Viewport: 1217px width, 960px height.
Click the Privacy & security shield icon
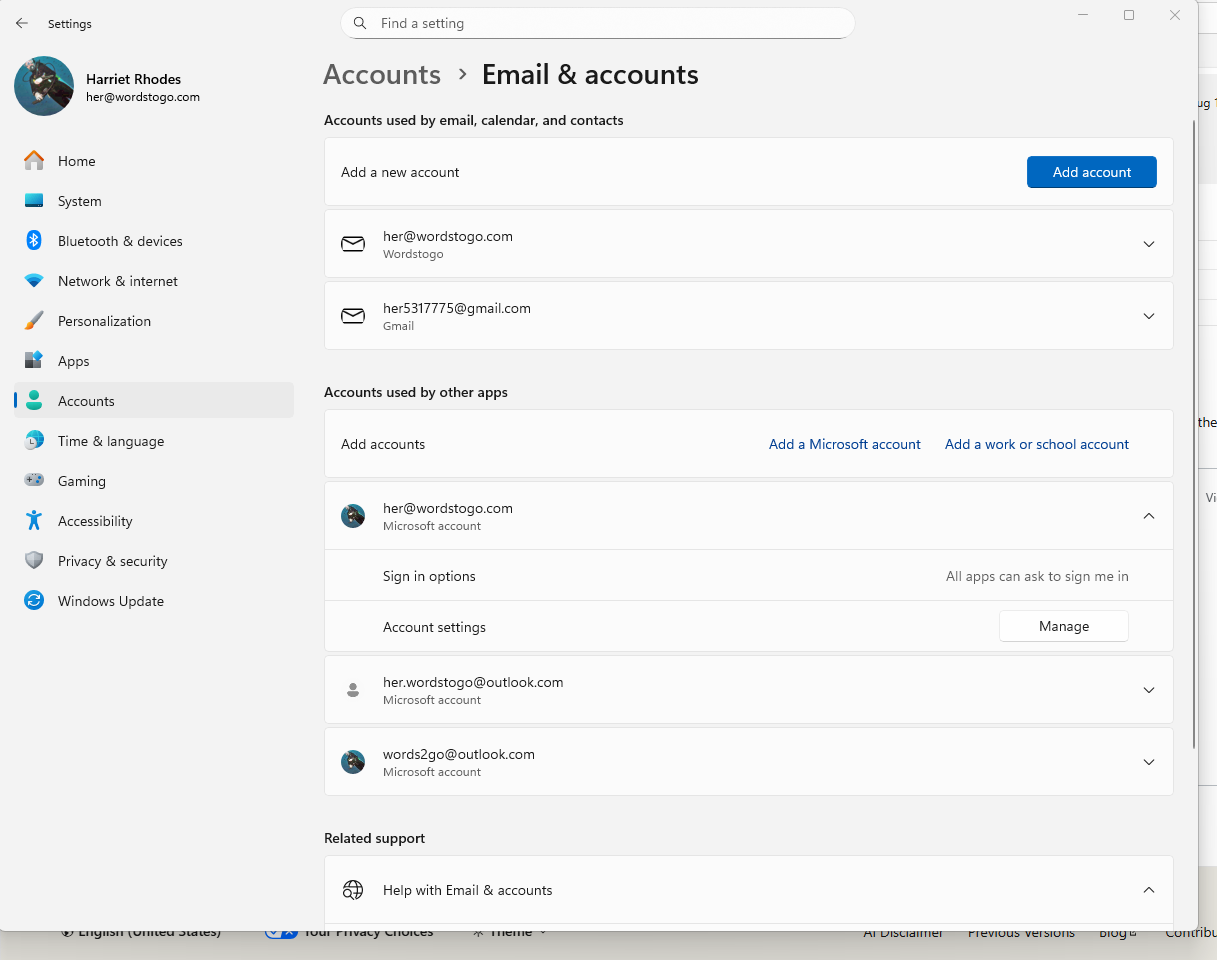point(34,561)
